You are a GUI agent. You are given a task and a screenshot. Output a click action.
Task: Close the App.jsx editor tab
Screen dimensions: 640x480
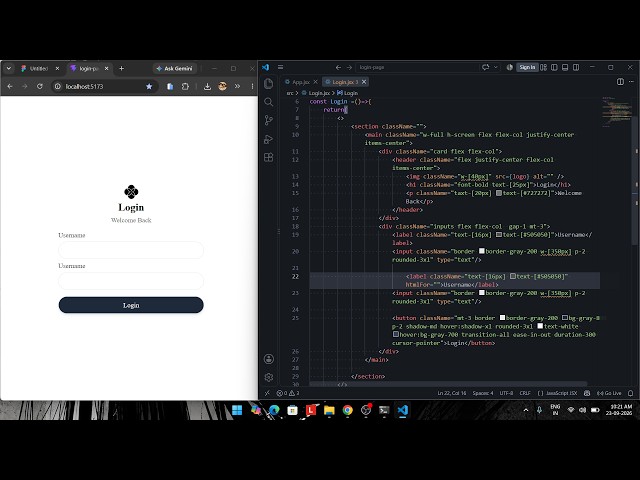(316, 82)
